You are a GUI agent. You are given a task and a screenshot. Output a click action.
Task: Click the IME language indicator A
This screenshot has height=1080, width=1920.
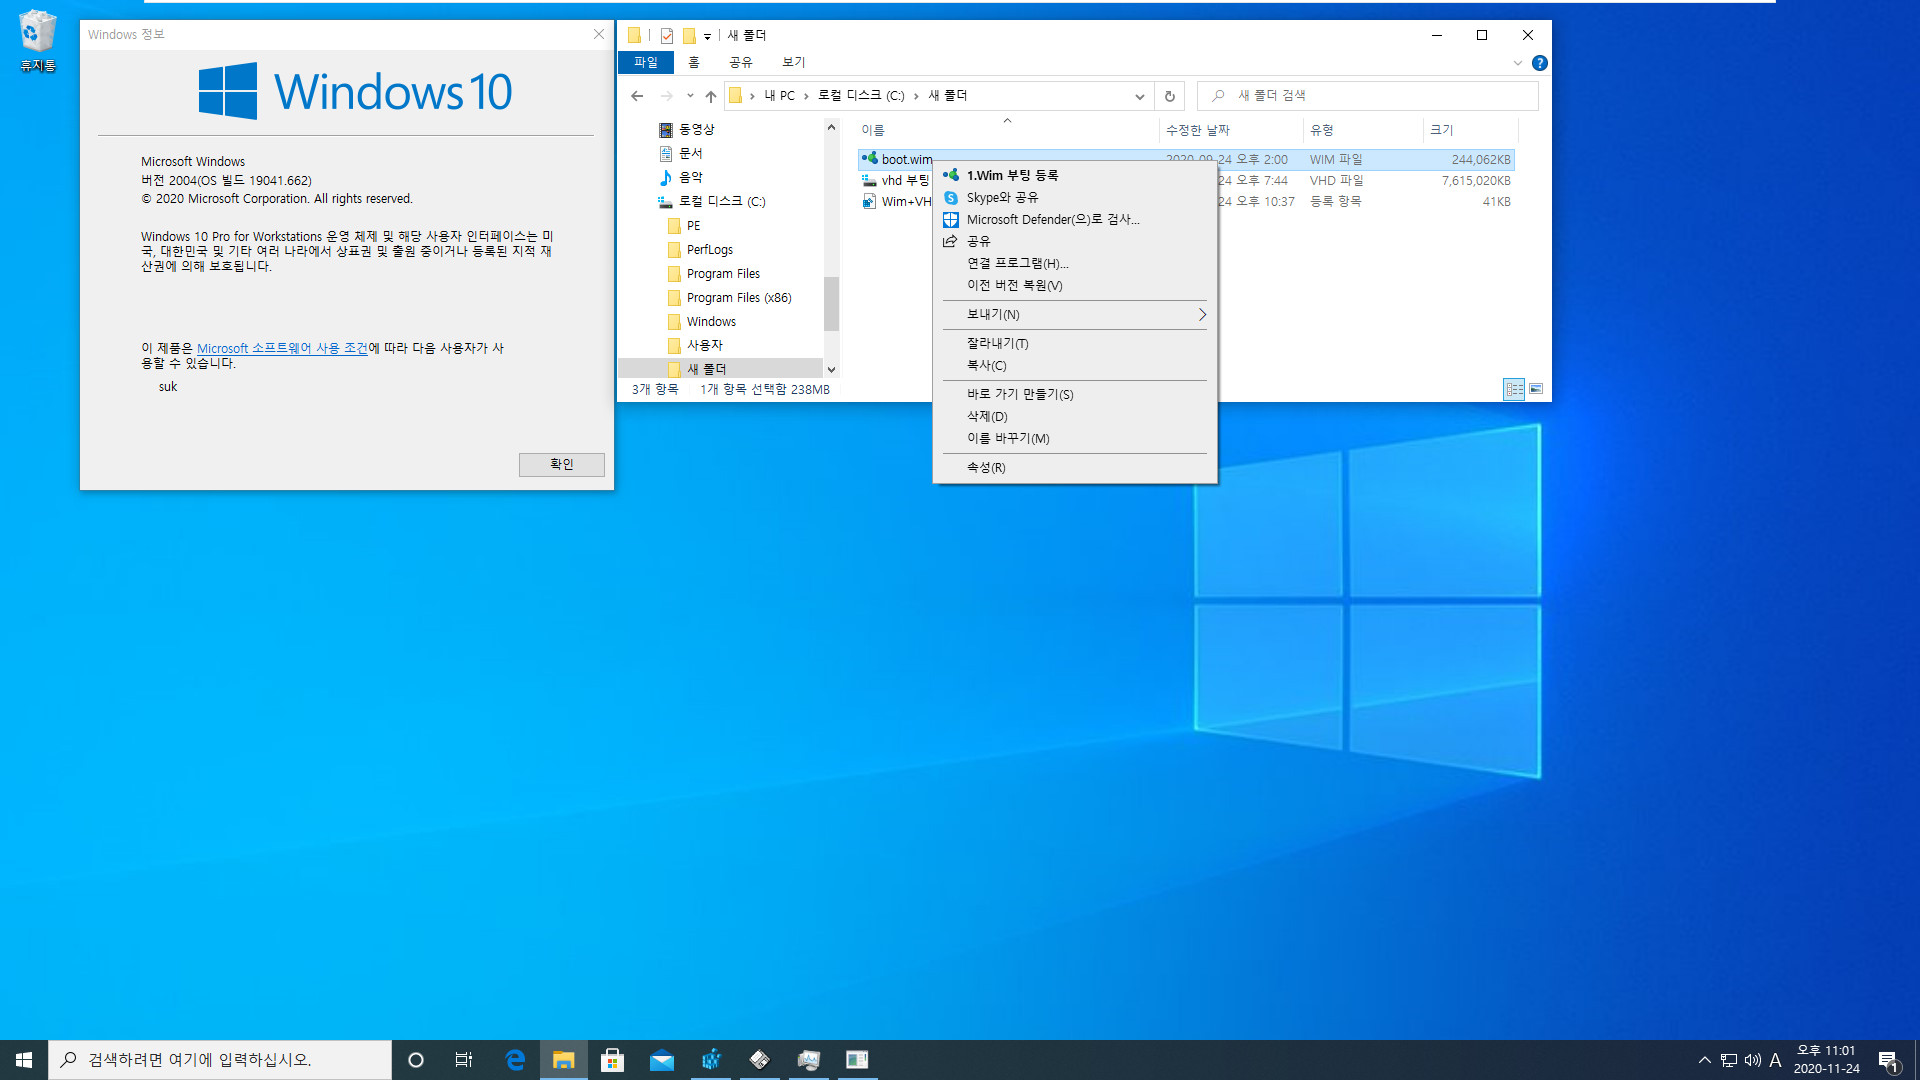pos(1776,1060)
